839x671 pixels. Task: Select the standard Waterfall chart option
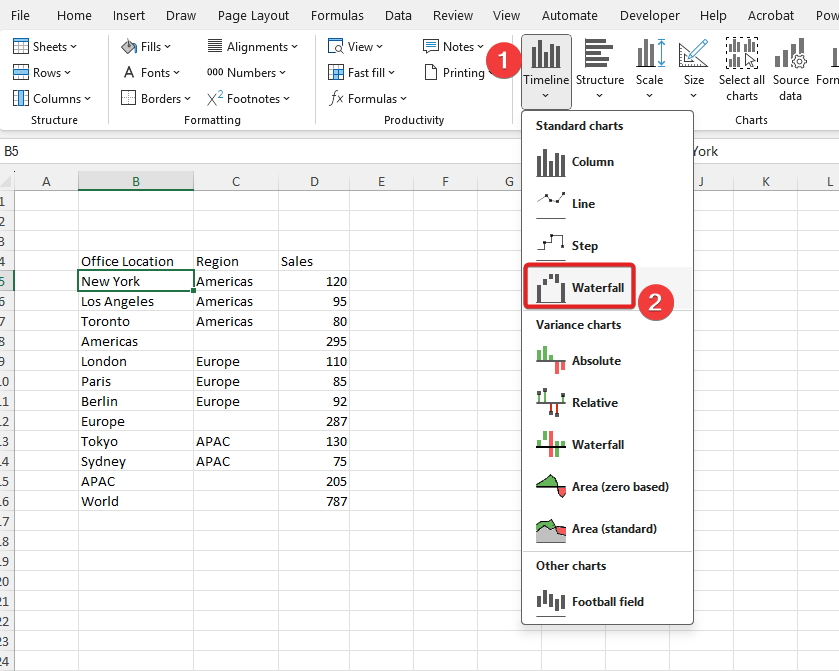[581, 288]
